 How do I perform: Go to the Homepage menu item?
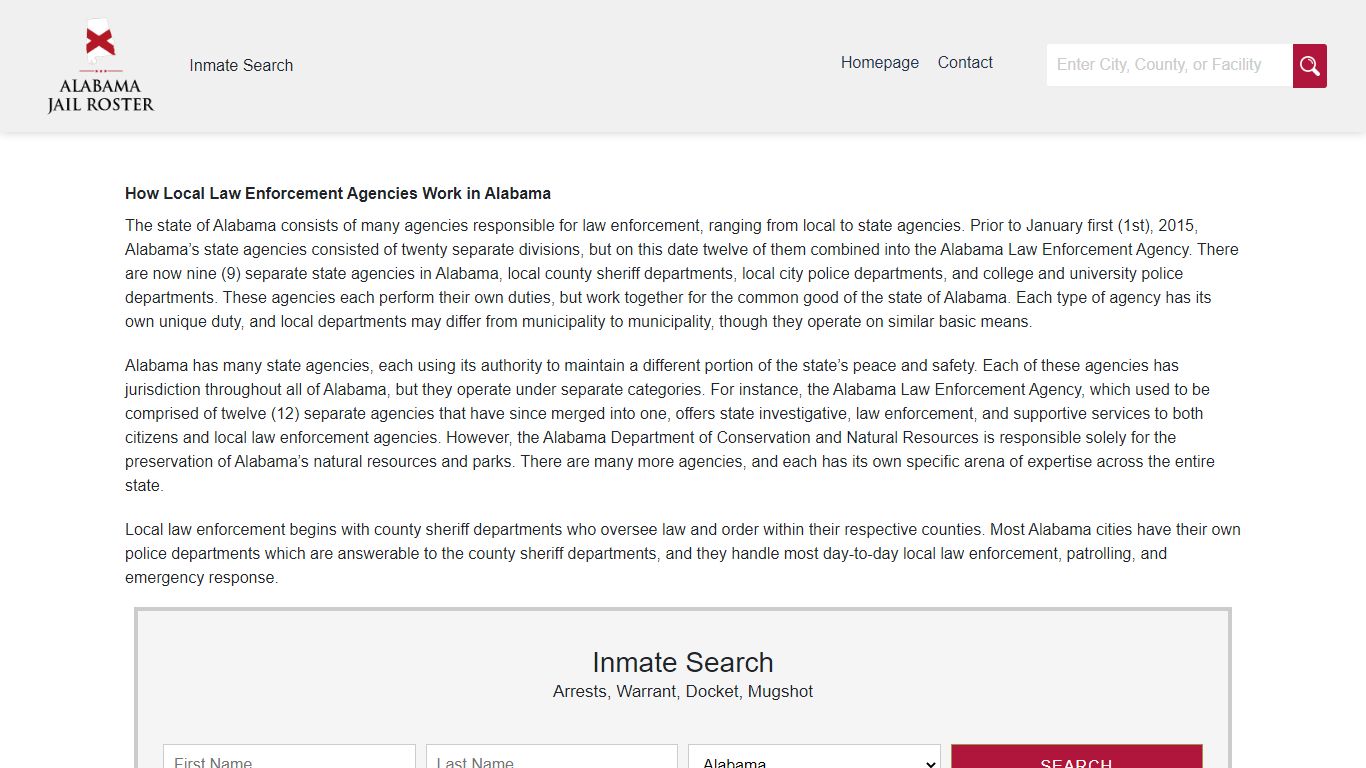coord(879,62)
